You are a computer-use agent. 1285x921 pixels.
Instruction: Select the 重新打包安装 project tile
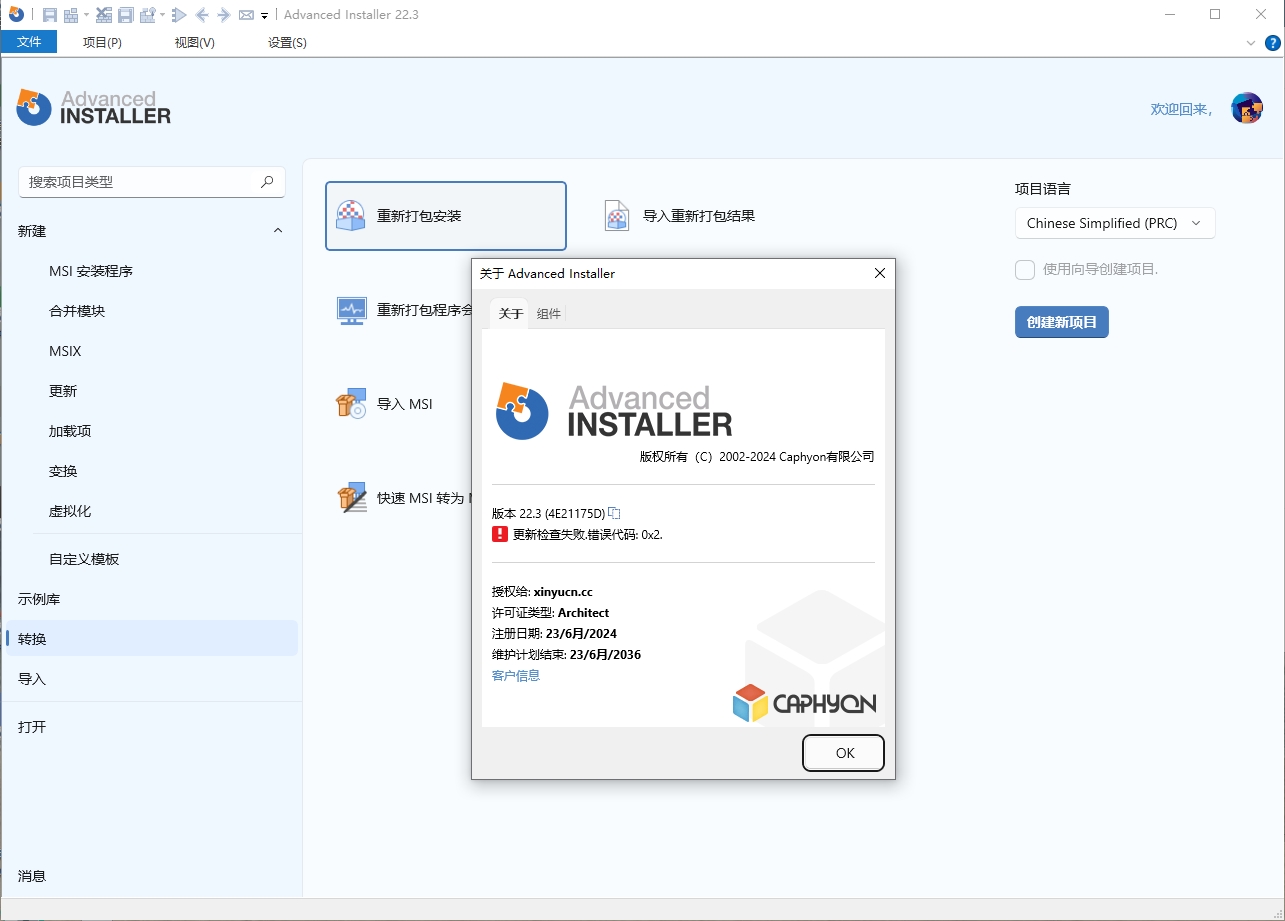[446, 215]
